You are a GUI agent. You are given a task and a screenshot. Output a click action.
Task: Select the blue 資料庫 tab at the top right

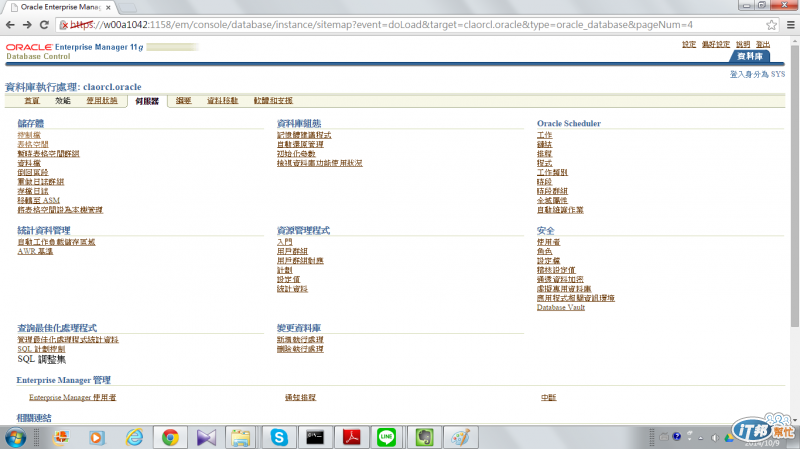(750, 56)
